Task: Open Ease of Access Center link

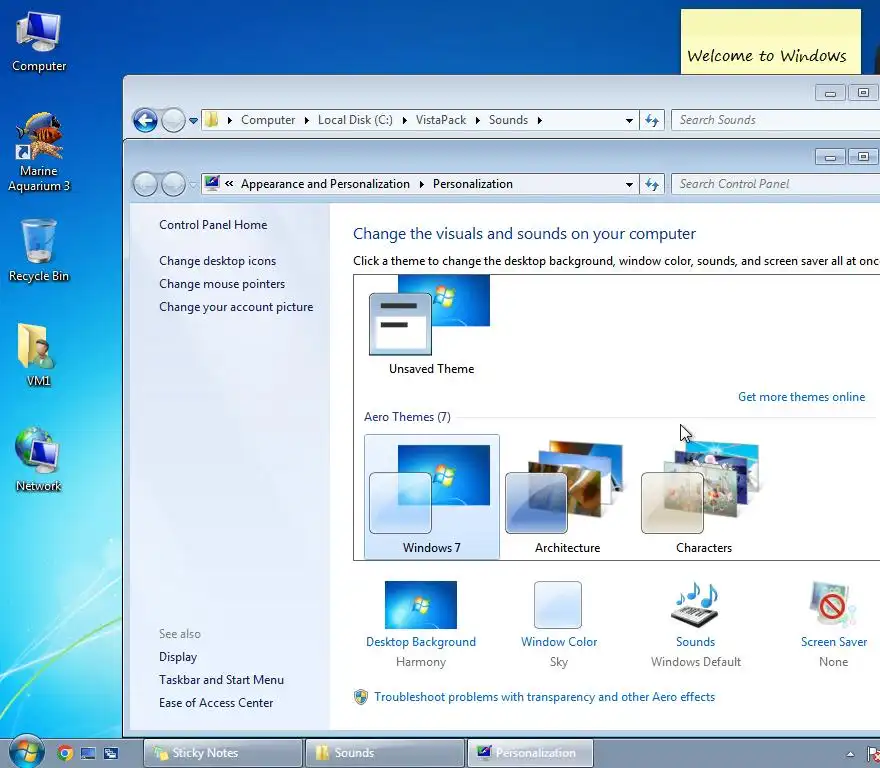Action: click(216, 703)
